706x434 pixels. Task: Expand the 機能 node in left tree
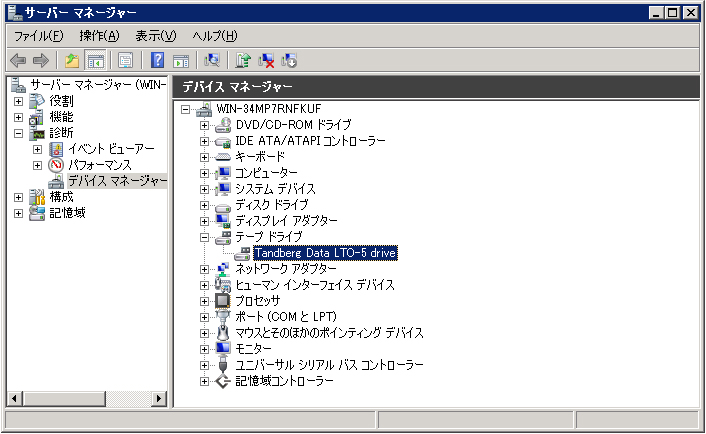click(x=18, y=118)
